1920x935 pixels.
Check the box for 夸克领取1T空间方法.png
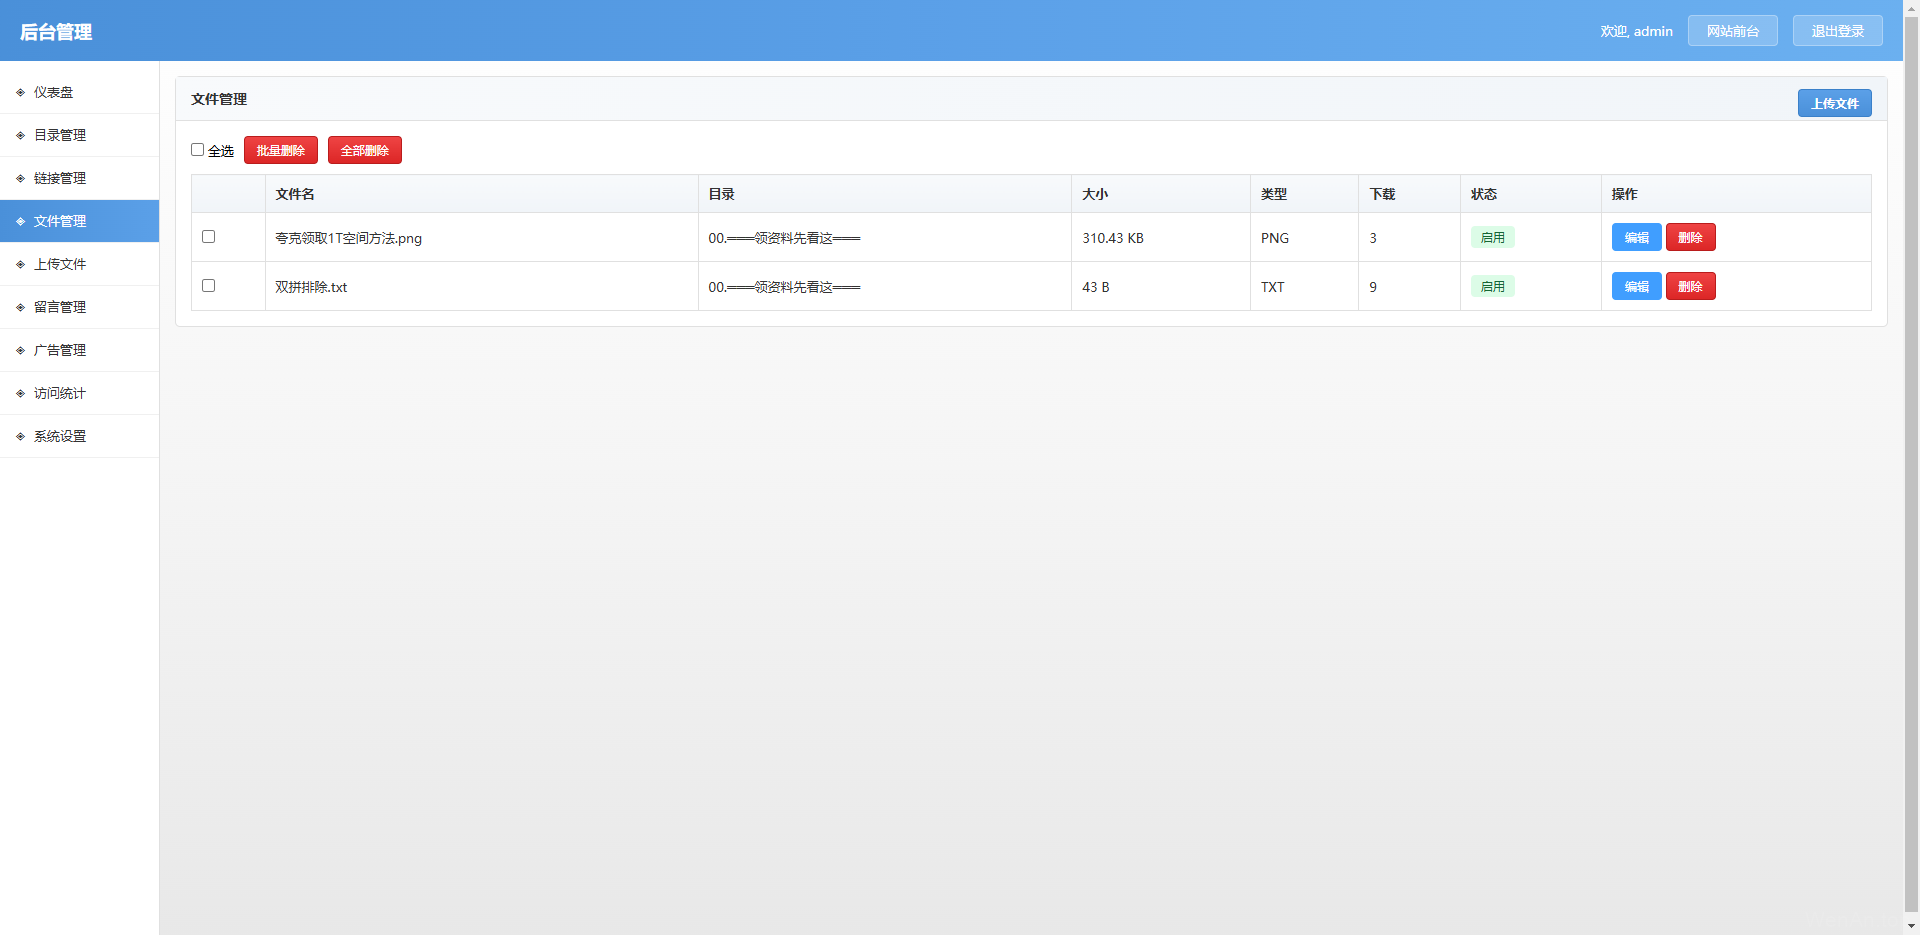pyautogui.click(x=209, y=237)
